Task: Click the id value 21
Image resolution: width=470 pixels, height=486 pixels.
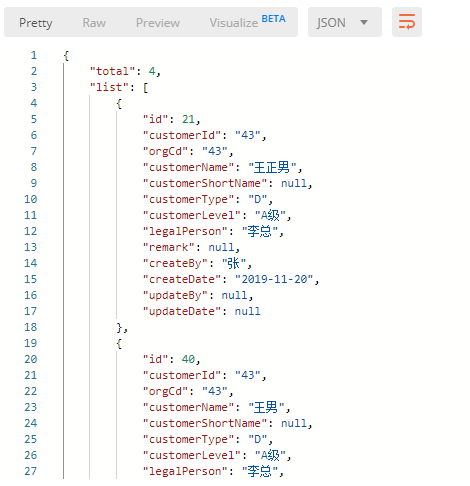Action: 188,119
